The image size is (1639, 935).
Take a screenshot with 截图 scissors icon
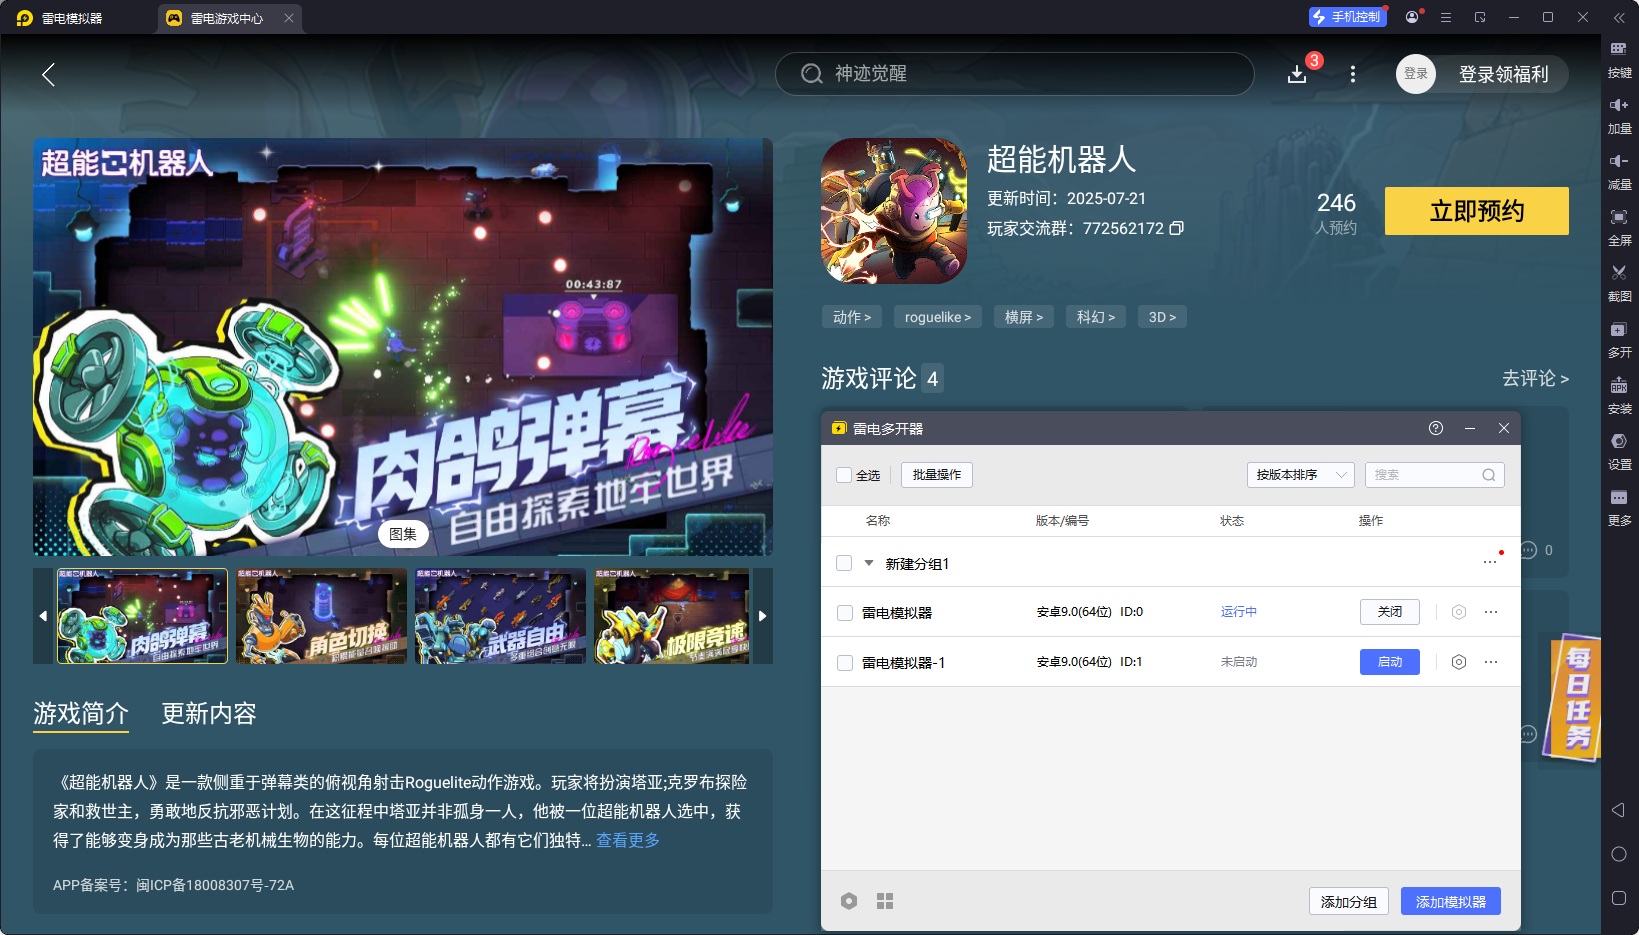tap(1619, 284)
